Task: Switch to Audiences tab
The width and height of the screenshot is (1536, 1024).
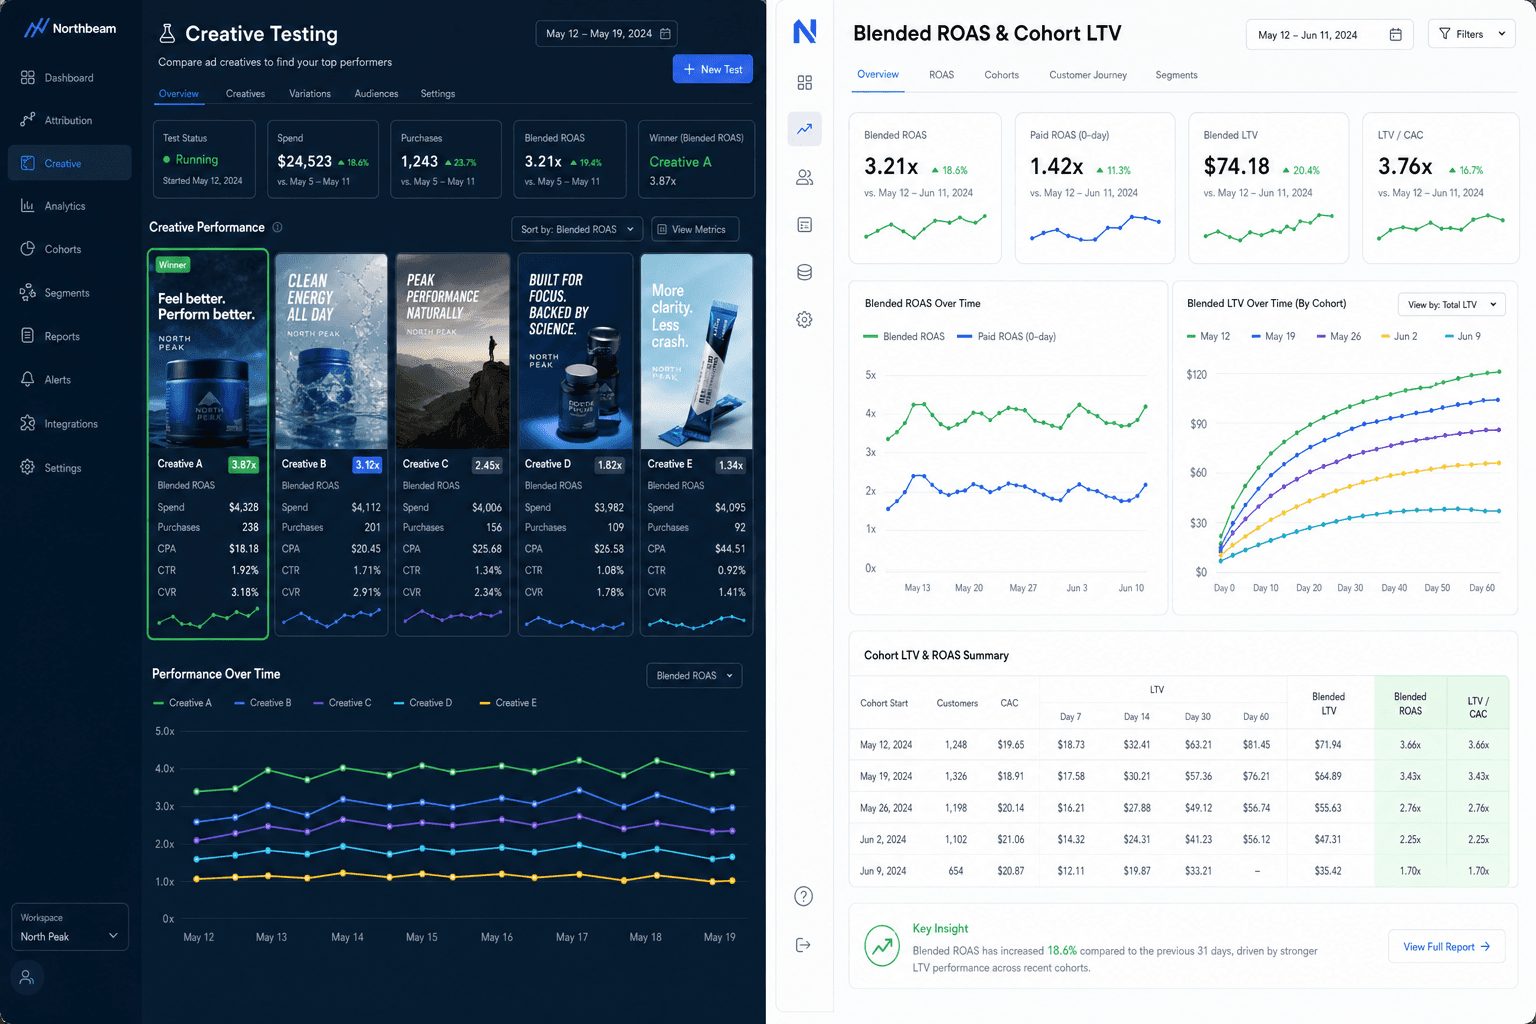Action: [376, 94]
